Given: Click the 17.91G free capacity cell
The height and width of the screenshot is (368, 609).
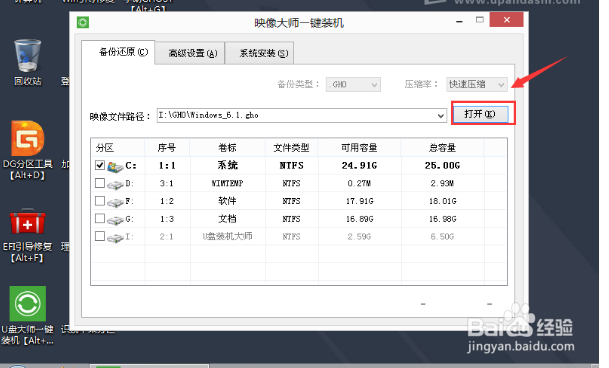Looking at the screenshot, I should (360, 201).
